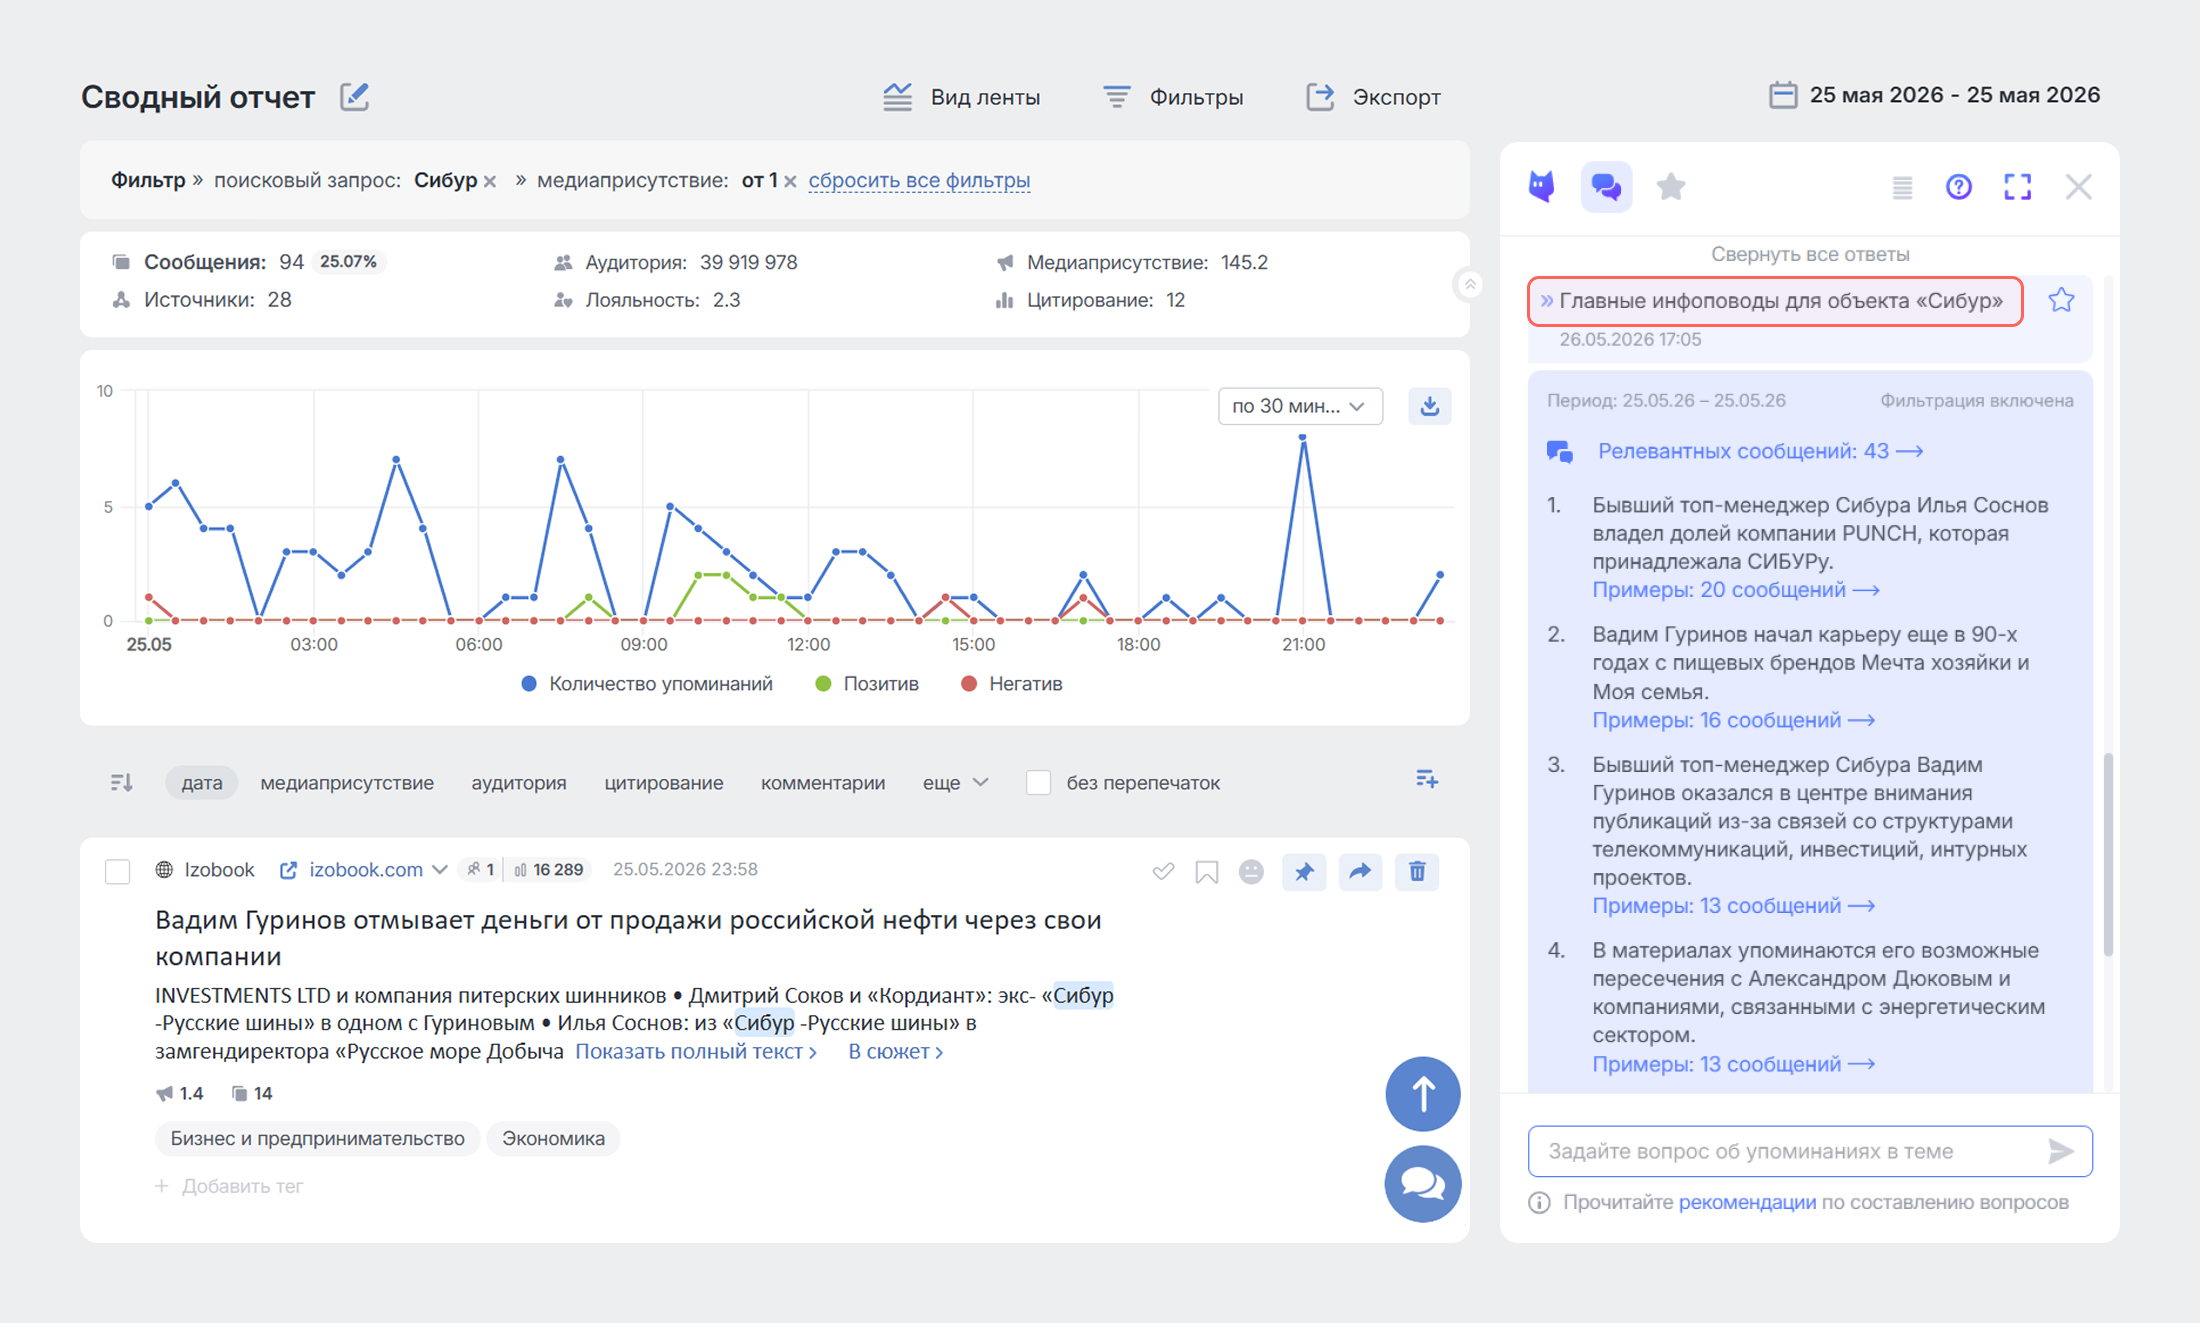Edit the Сводный отчет title pencil icon

click(x=354, y=97)
